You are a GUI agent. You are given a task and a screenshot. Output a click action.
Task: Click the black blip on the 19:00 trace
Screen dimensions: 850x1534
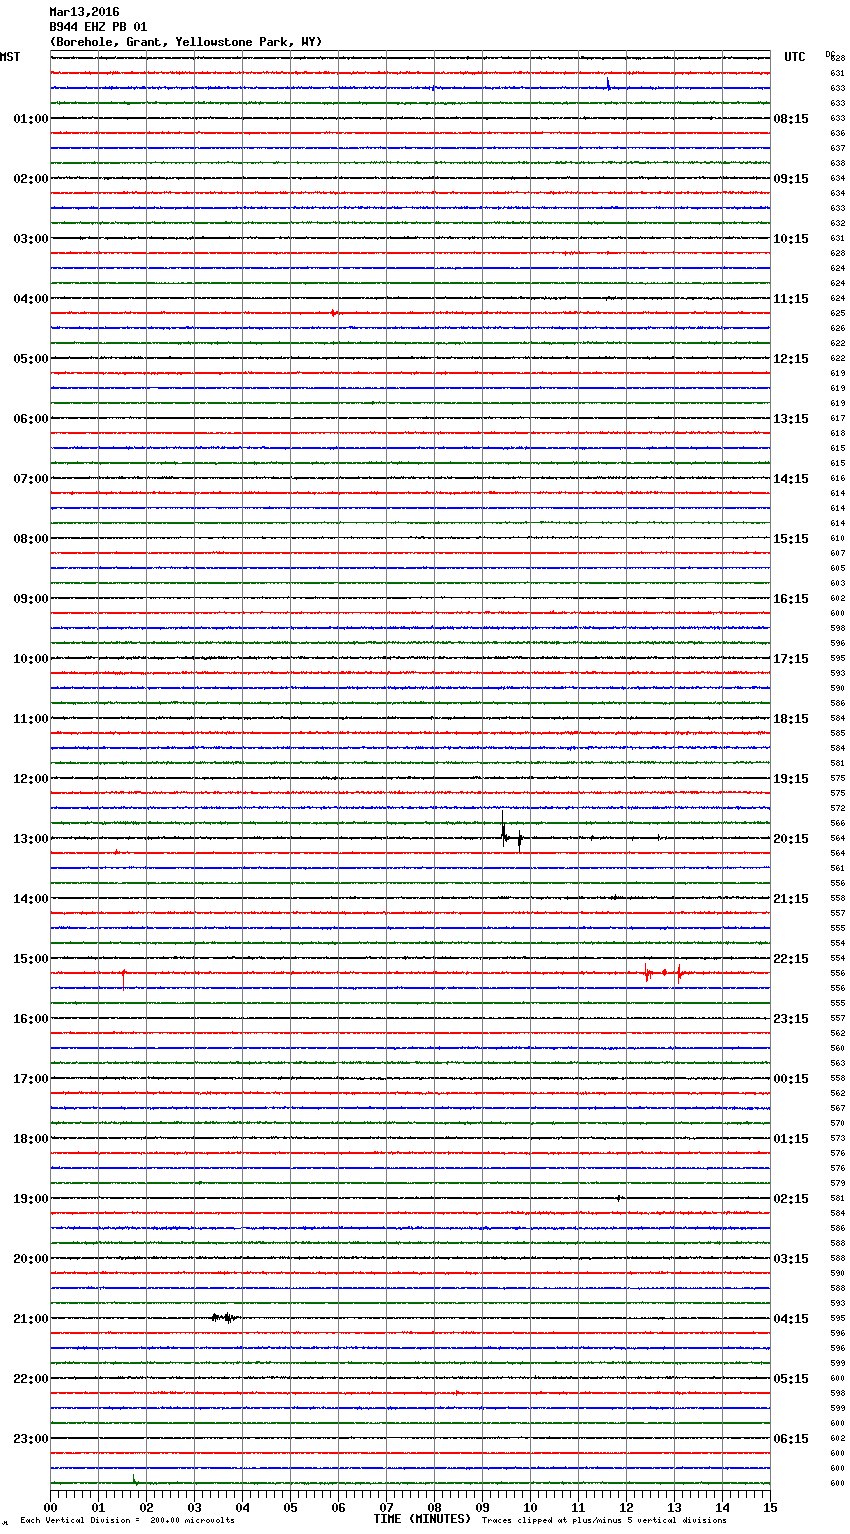point(619,1197)
